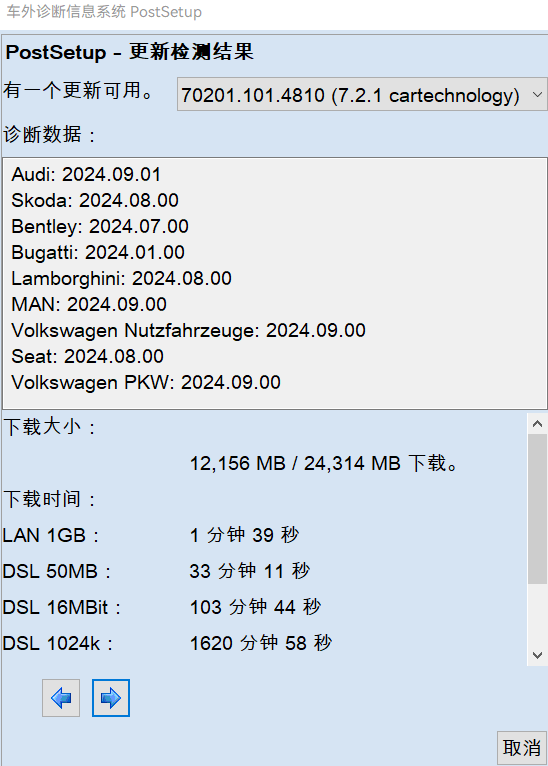Click the DSL 1024k download time row
This screenshot has width=548, height=766.
pos(167,643)
